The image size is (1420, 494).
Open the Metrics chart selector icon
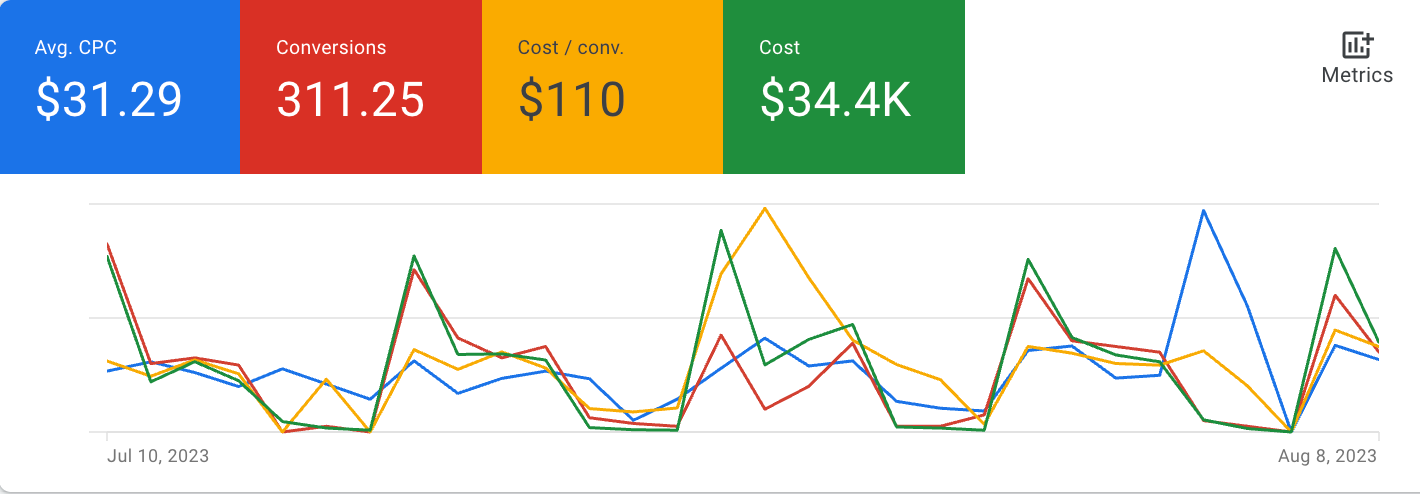tap(1357, 45)
